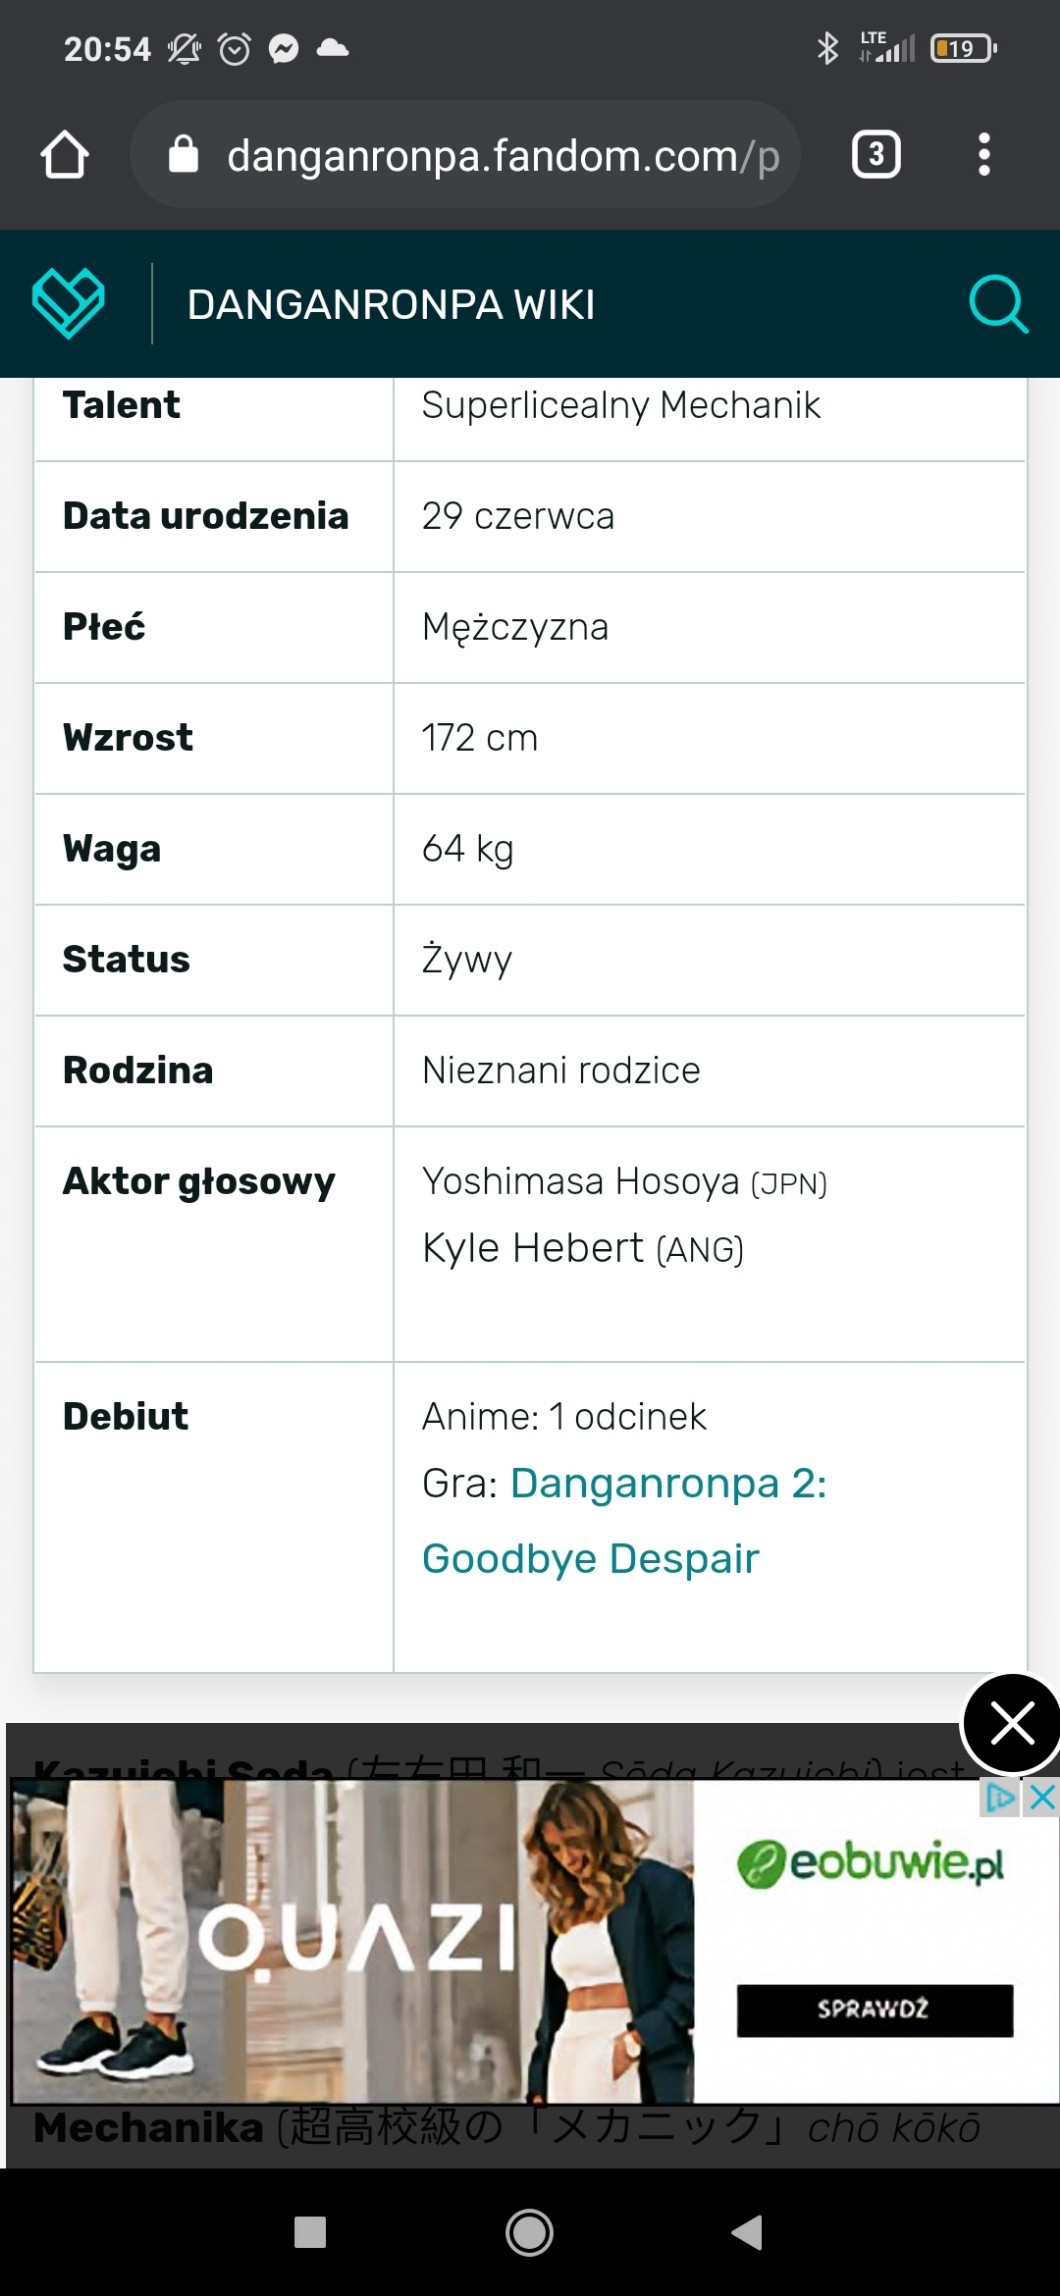Close the ad with small blue X
1060x2296 pixels.
[1042, 1798]
